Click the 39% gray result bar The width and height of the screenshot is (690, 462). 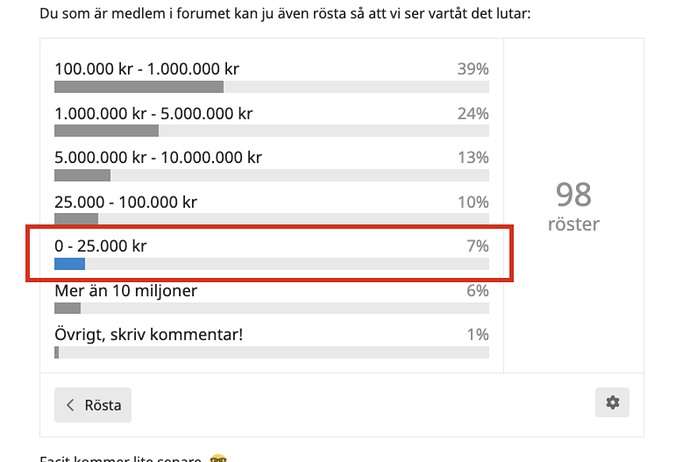coord(138,87)
